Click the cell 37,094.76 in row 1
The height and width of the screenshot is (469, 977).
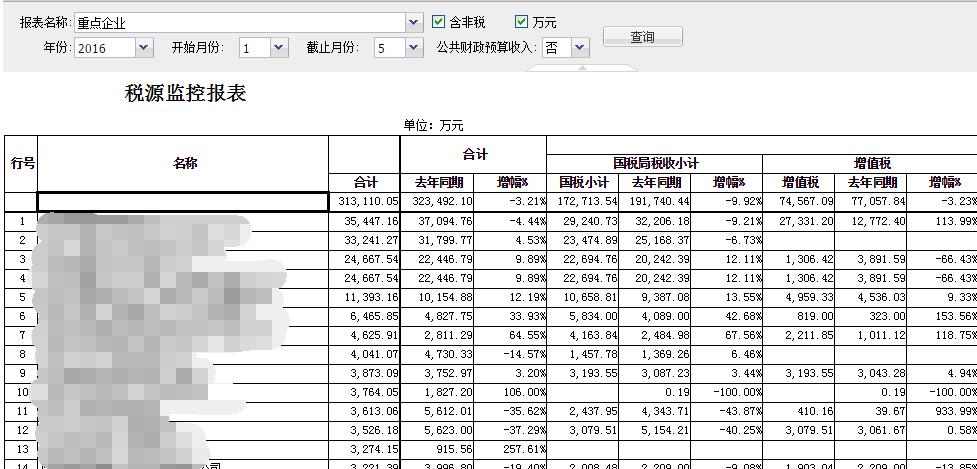(437, 222)
